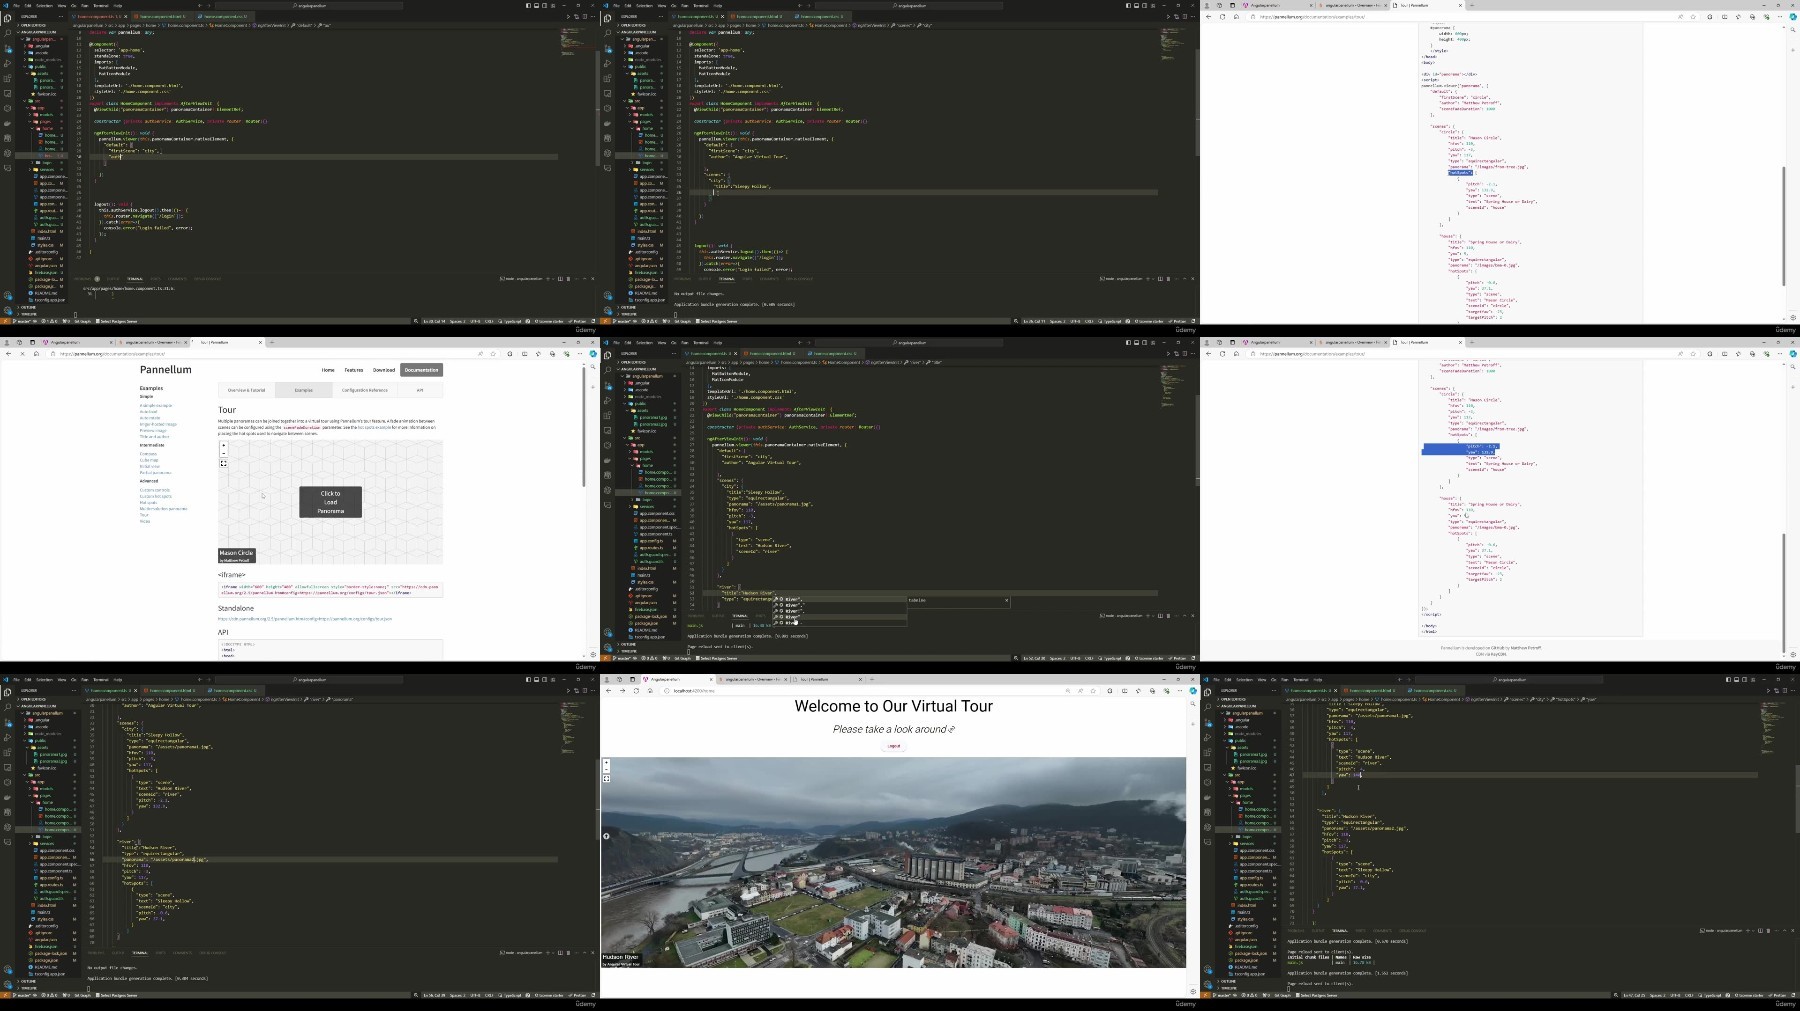Toggle Primary Side Bar in top-left VS Code
The image size is (1800, 1011).
coord(528,5)
